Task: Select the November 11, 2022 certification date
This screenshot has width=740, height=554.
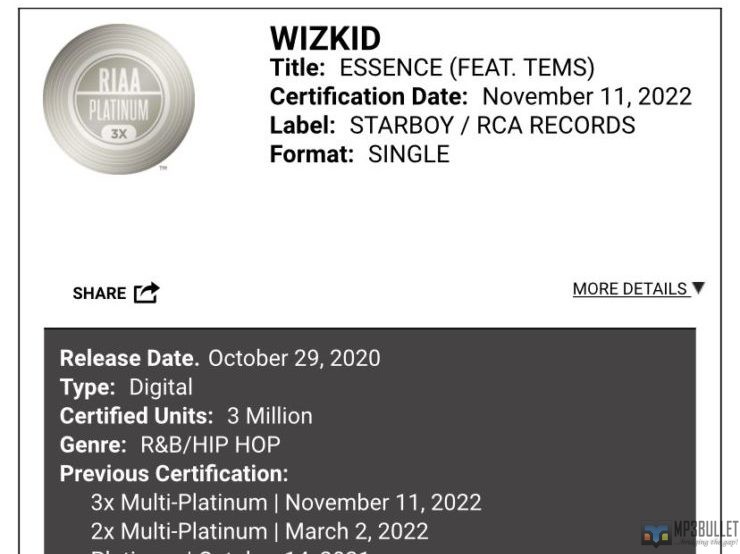Action: (587, 97)
